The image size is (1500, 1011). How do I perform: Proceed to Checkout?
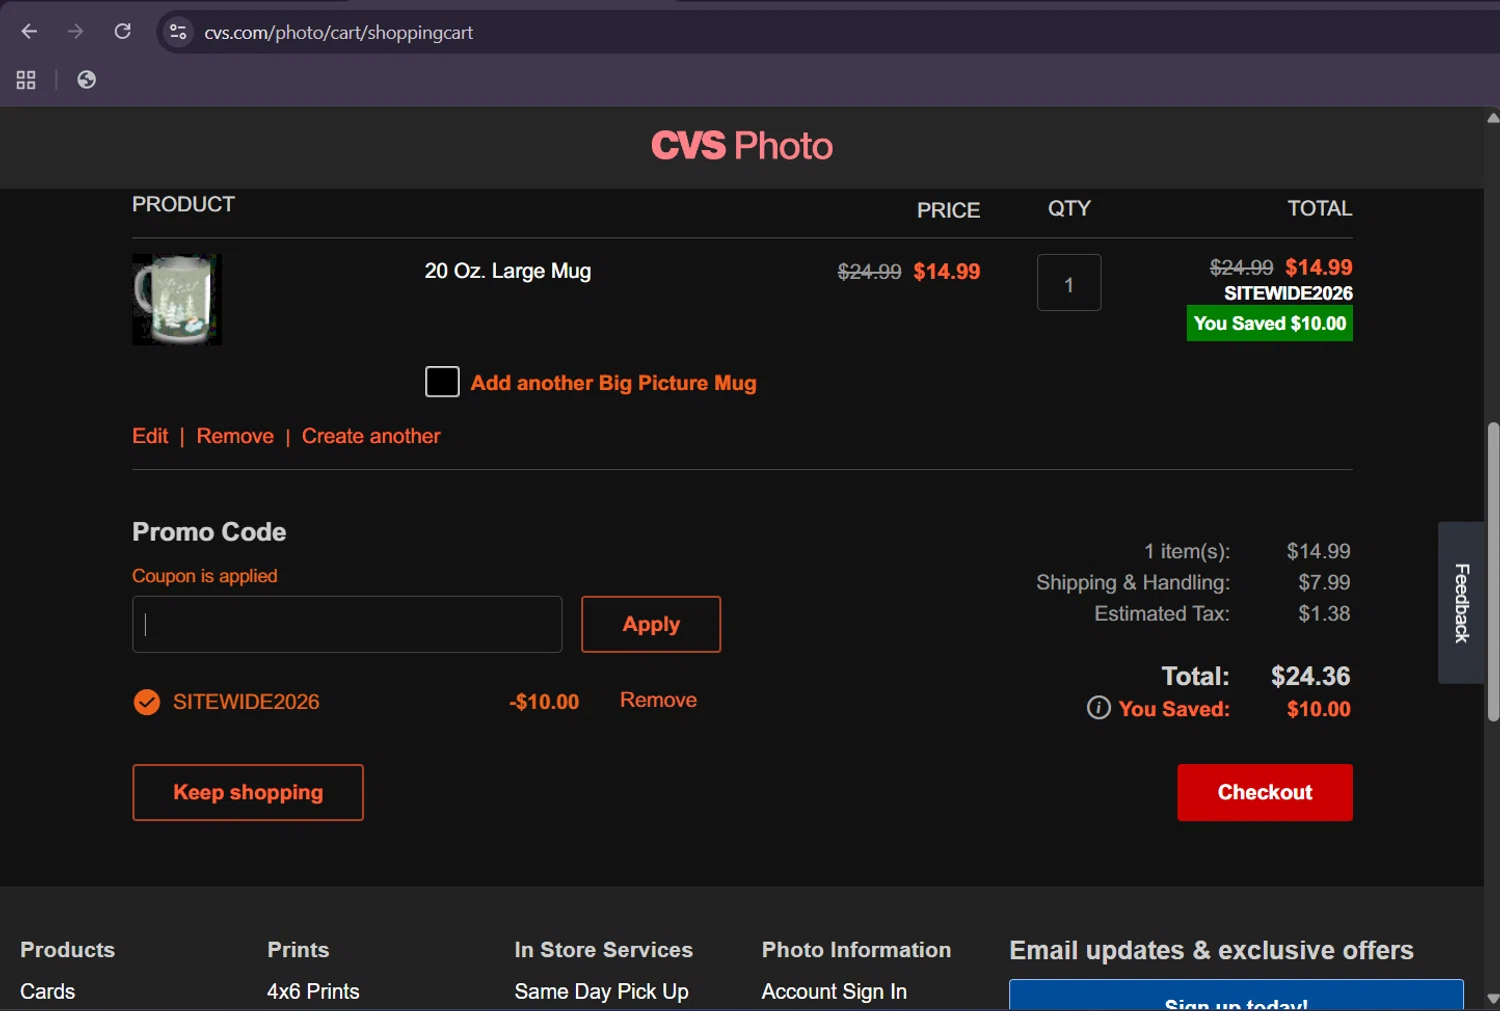(x=1265, y=792)
